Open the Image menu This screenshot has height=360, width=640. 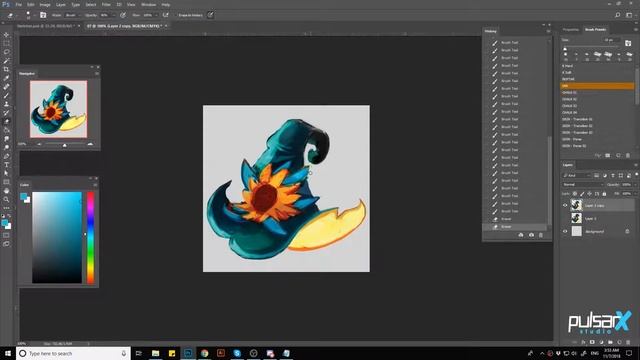click(x=45, y=4)
